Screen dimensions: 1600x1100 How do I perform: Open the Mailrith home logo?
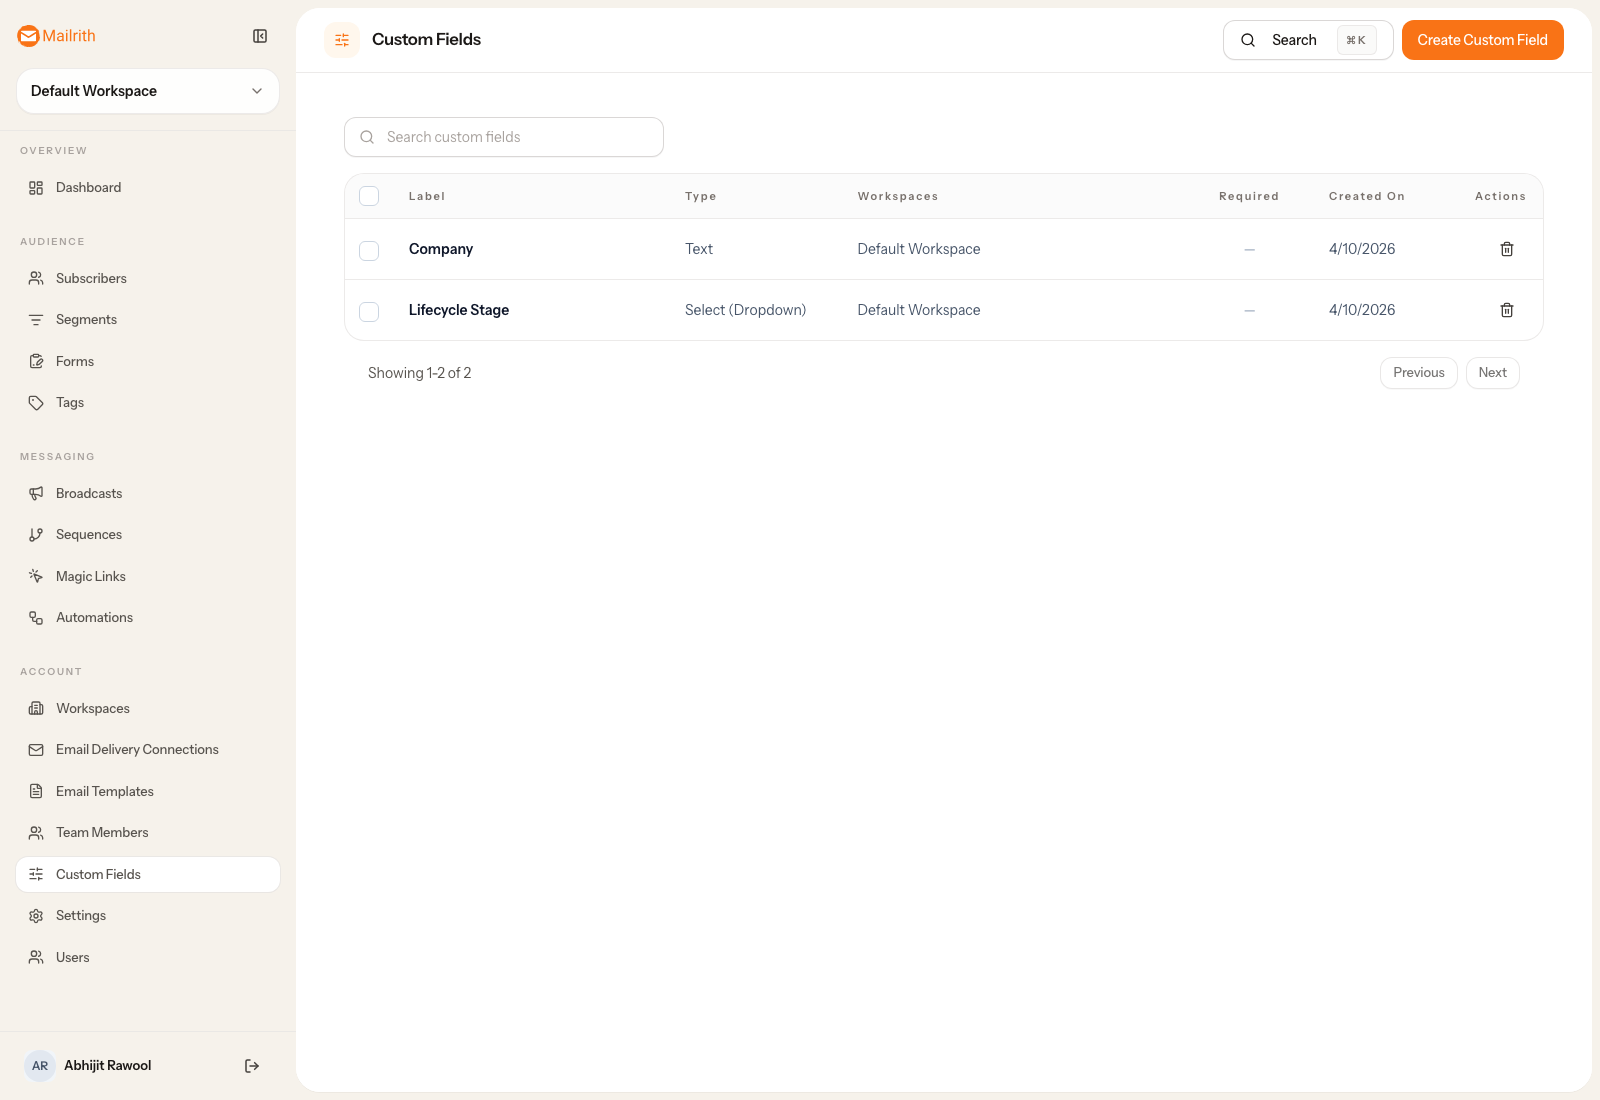55,36
